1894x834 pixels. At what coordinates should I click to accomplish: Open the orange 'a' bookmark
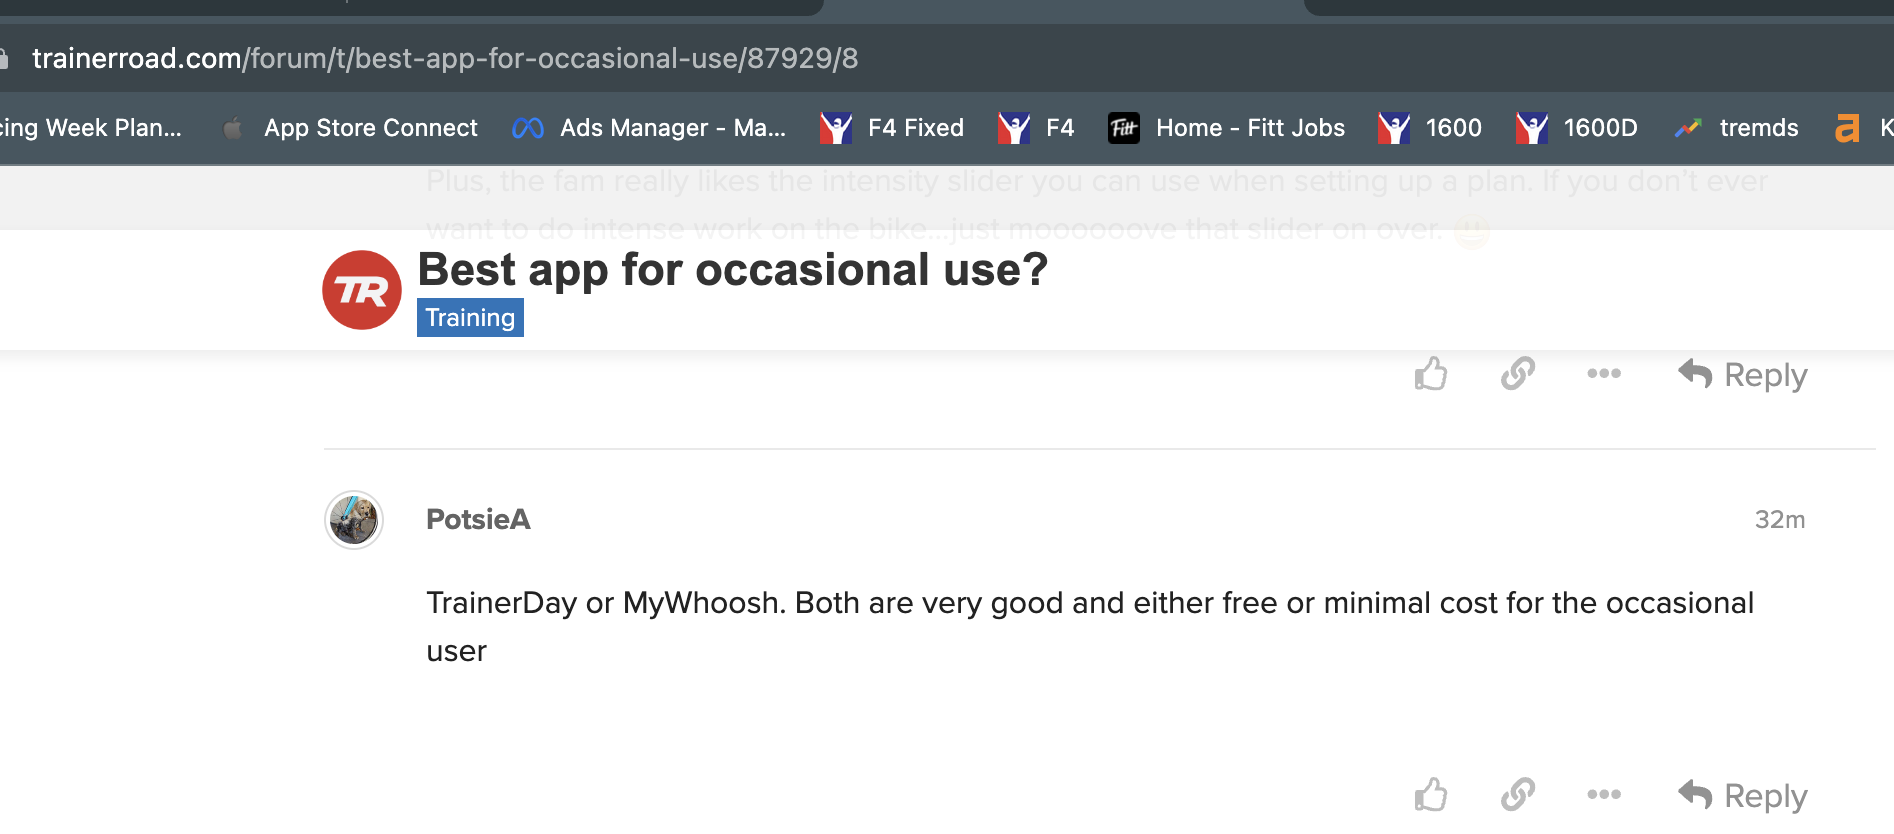coord(1847,128)
